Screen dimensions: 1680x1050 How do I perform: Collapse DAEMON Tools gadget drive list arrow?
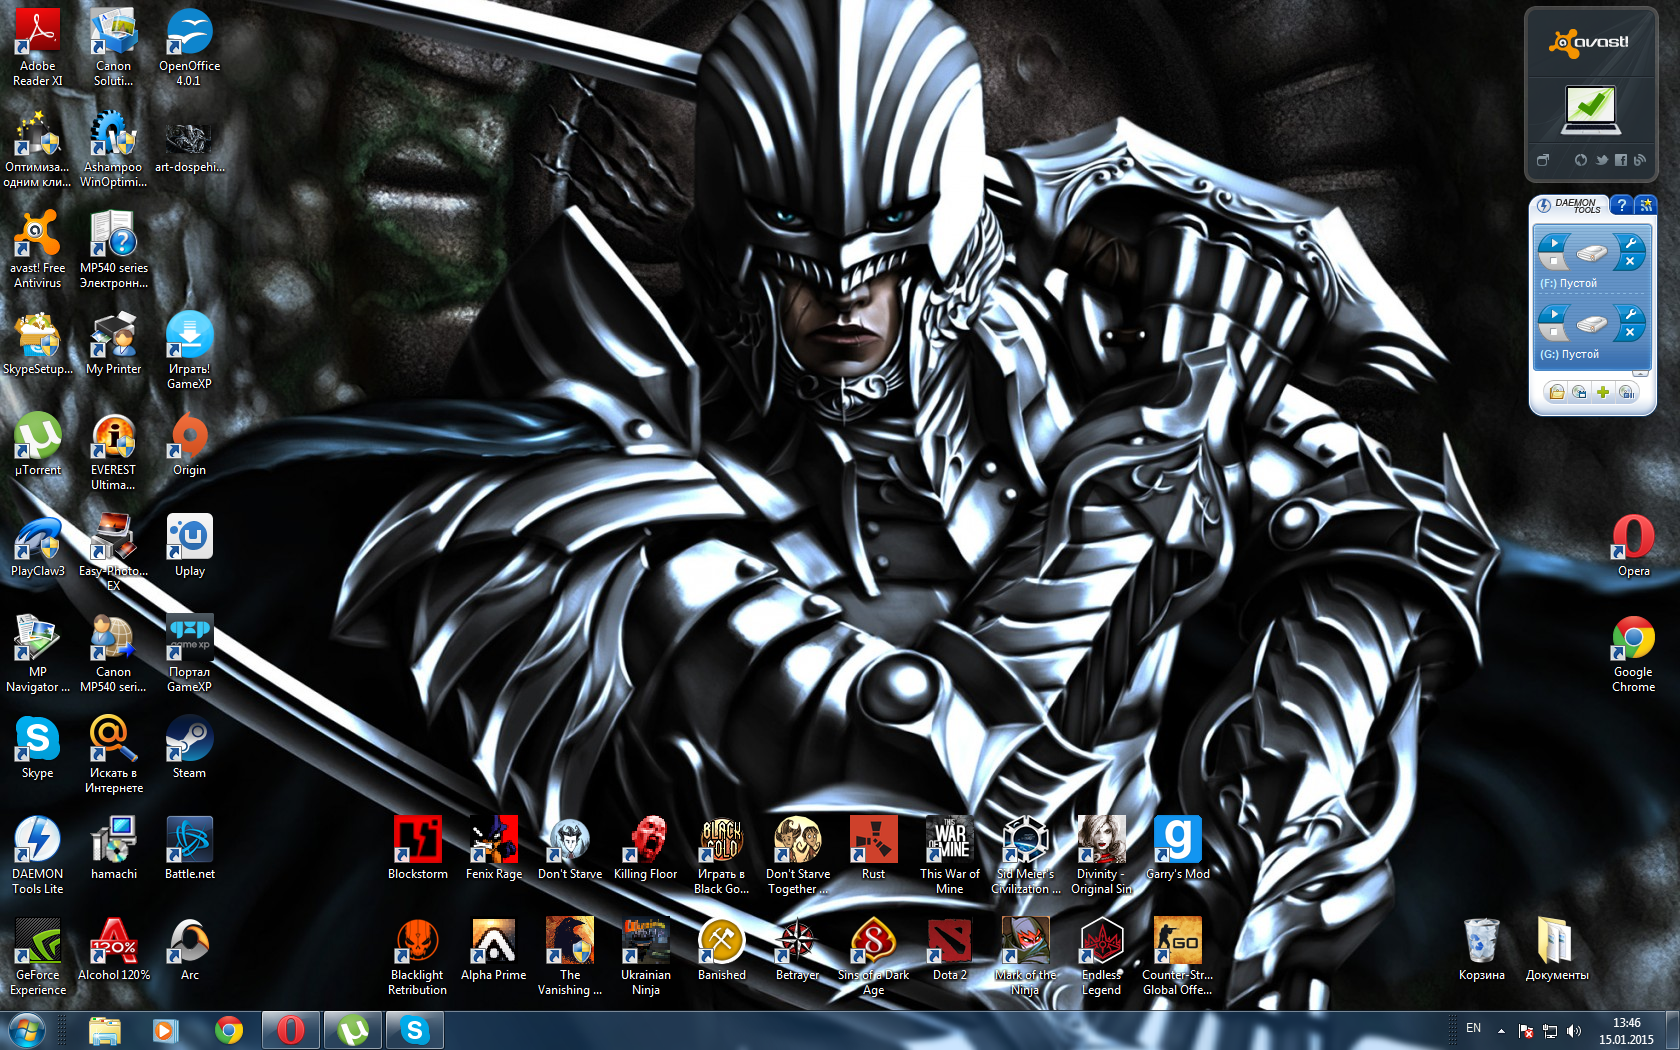[x=1640, y=374]
